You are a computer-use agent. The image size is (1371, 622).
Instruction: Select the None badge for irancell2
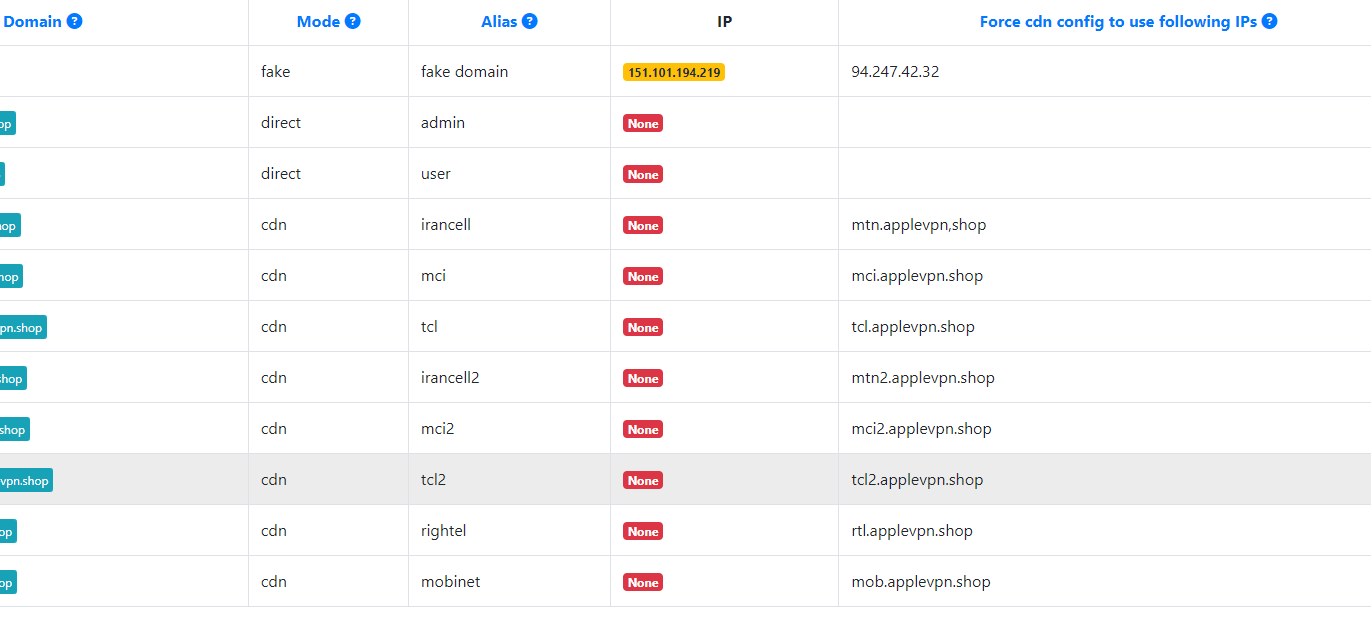(643, 378)
